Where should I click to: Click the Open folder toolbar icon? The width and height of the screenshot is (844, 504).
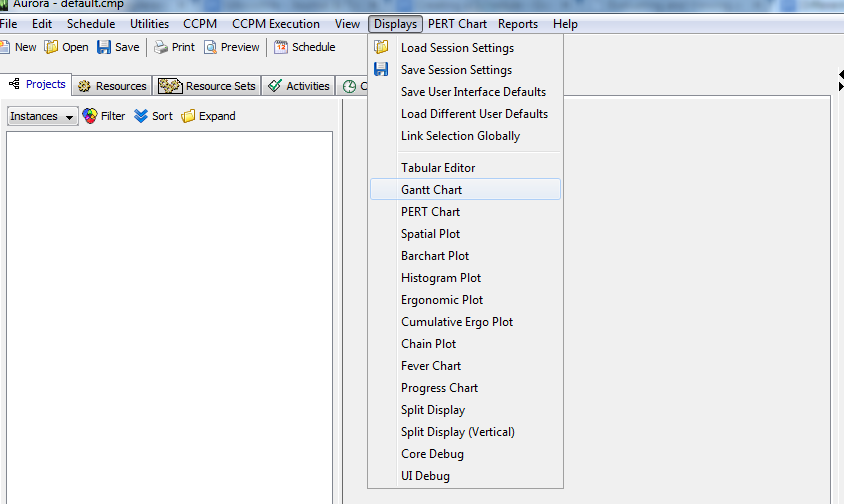(x=52, y=47)
